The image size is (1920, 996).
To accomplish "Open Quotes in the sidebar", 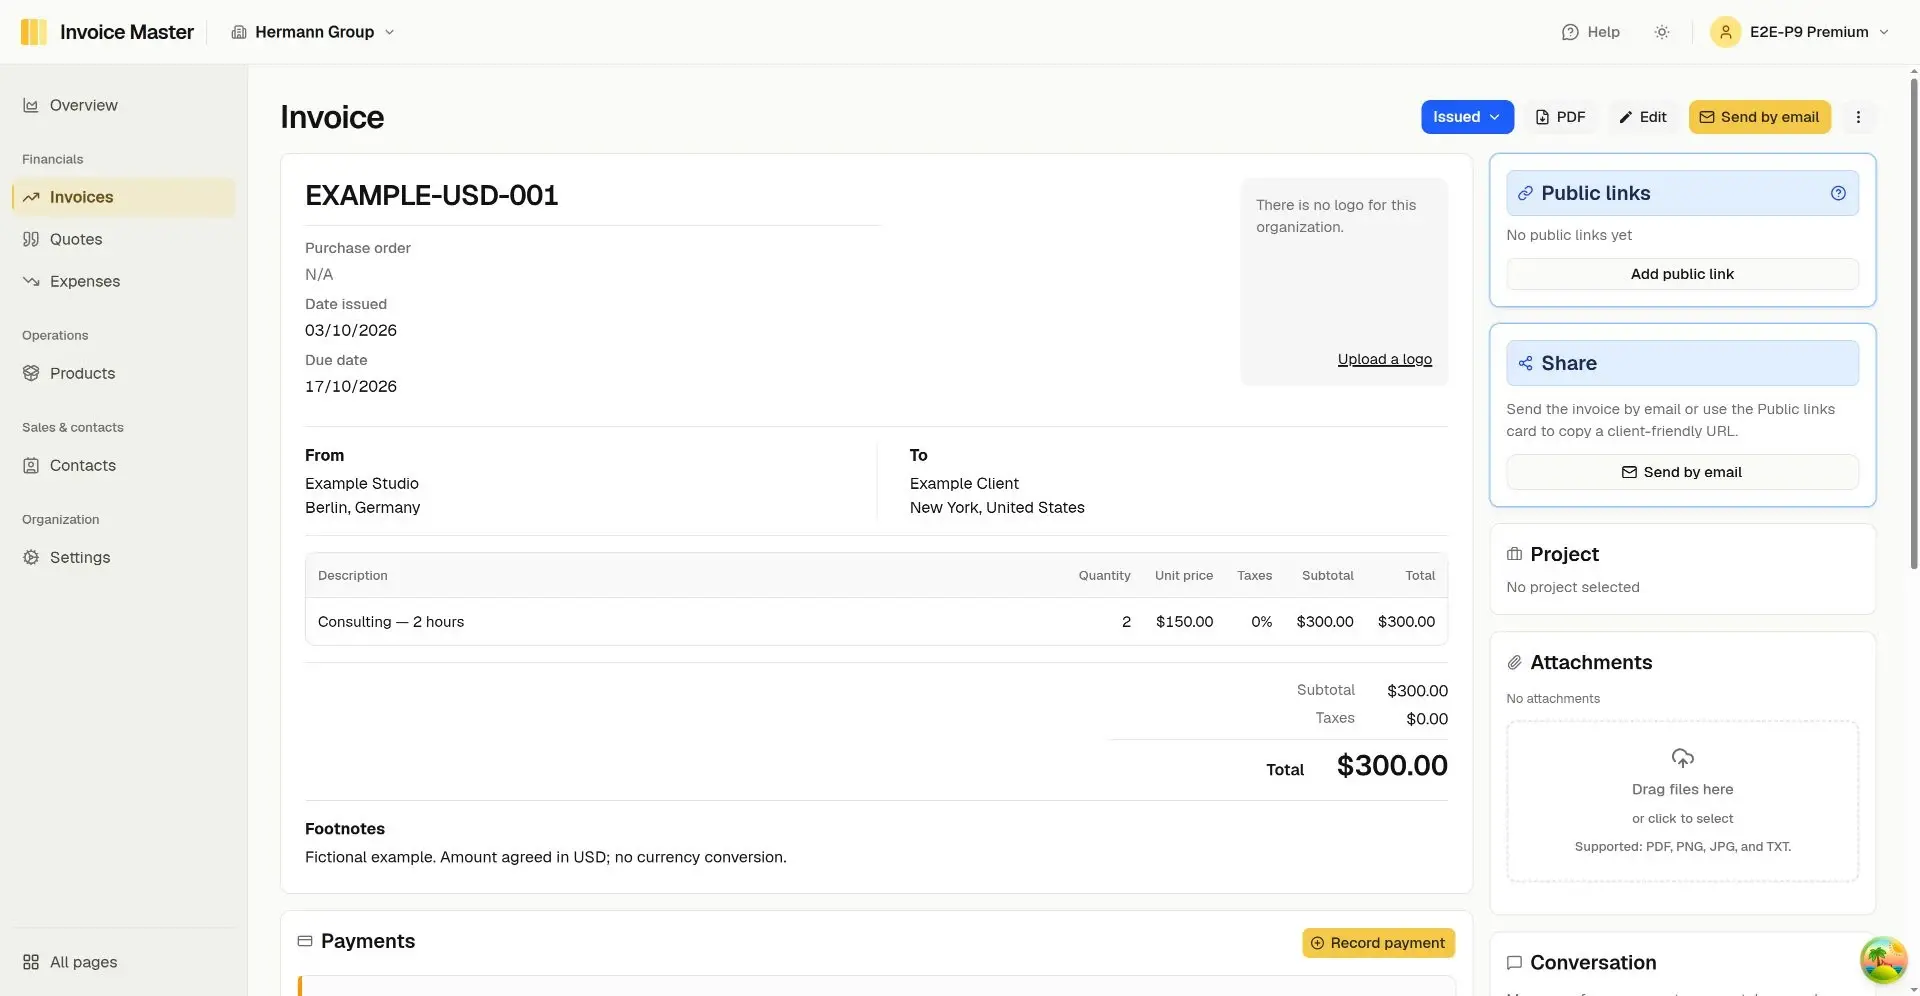I will [124, 239].
